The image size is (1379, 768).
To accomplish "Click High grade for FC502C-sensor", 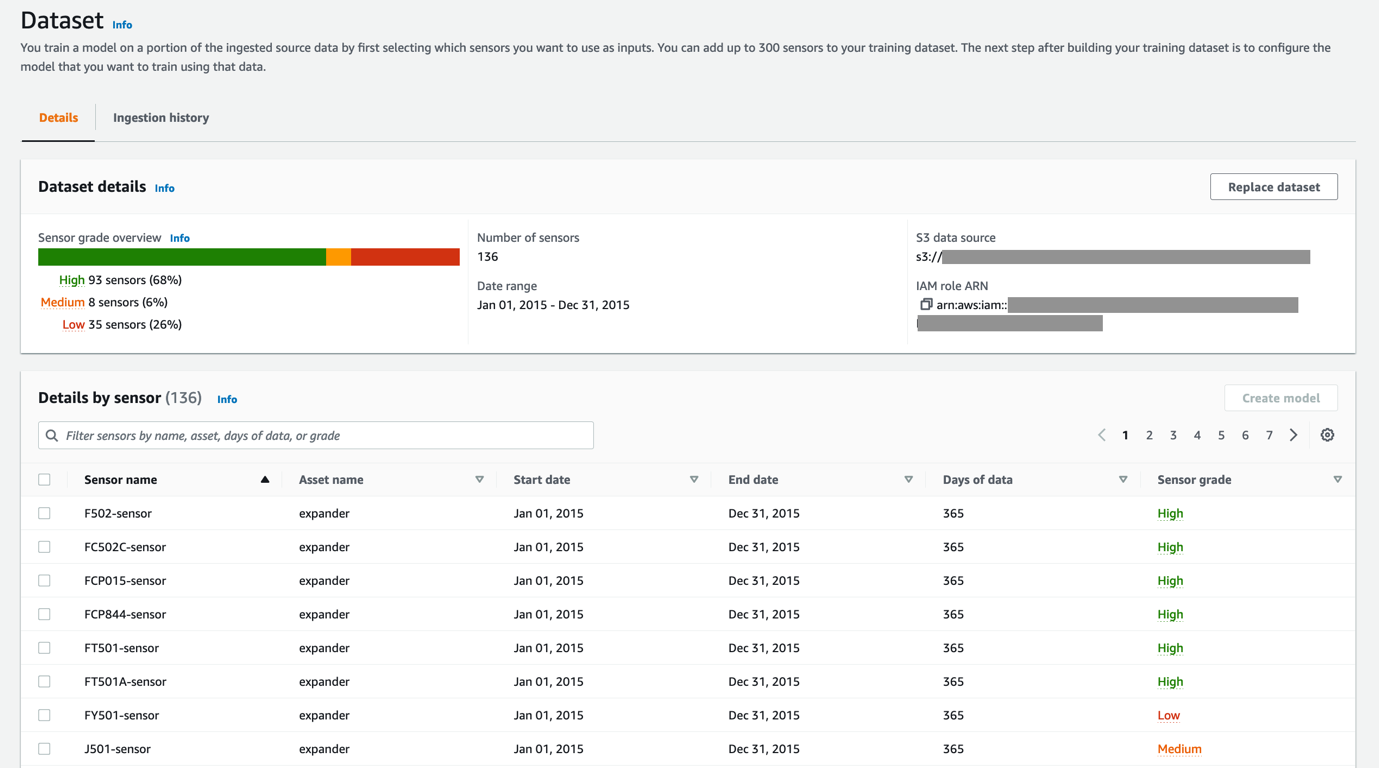I will 1170,547.
